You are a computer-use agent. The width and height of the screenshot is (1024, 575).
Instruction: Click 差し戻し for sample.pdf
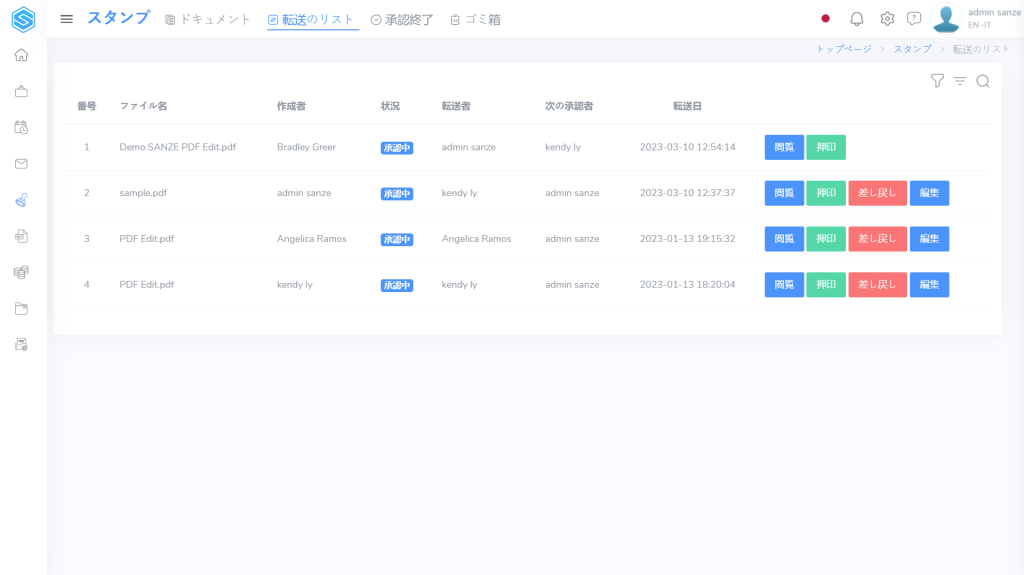click(878, 193)
